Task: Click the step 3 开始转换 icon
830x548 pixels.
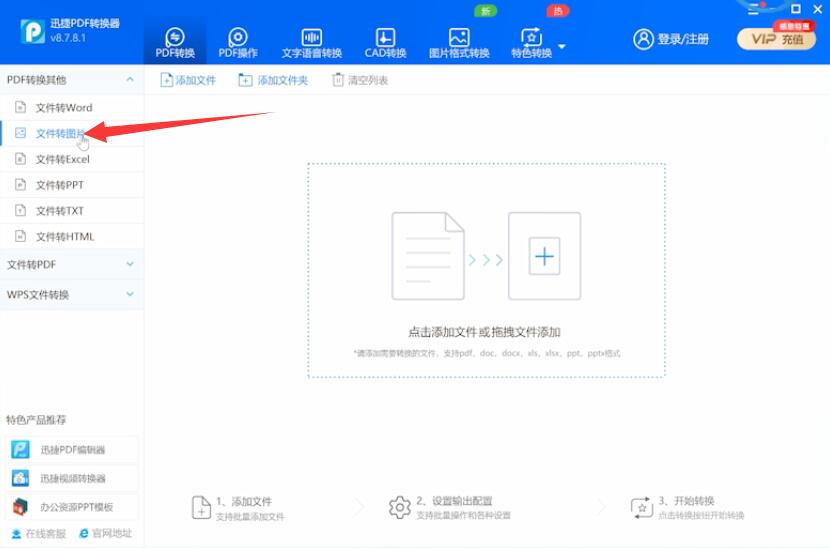Action: [x=642, y=507]
